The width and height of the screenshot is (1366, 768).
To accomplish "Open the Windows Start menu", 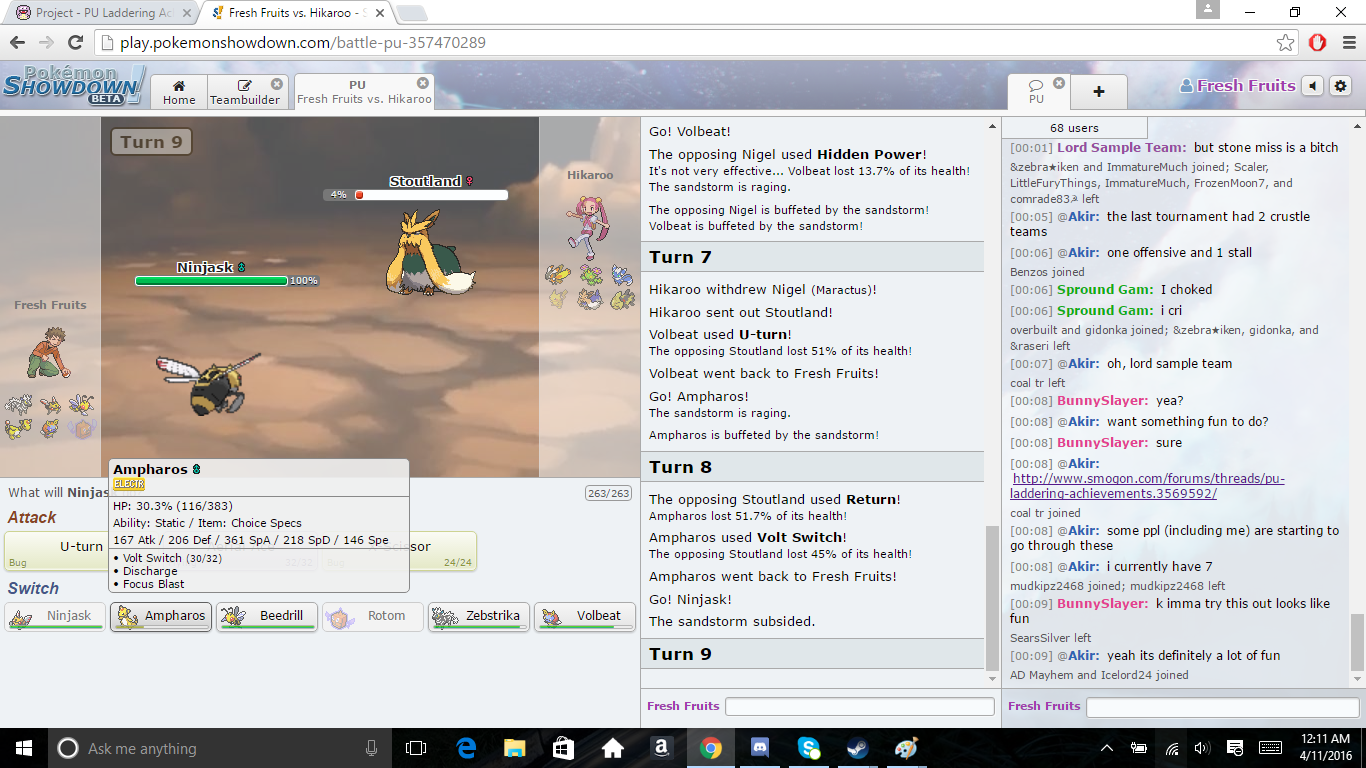I will (24, 748).
